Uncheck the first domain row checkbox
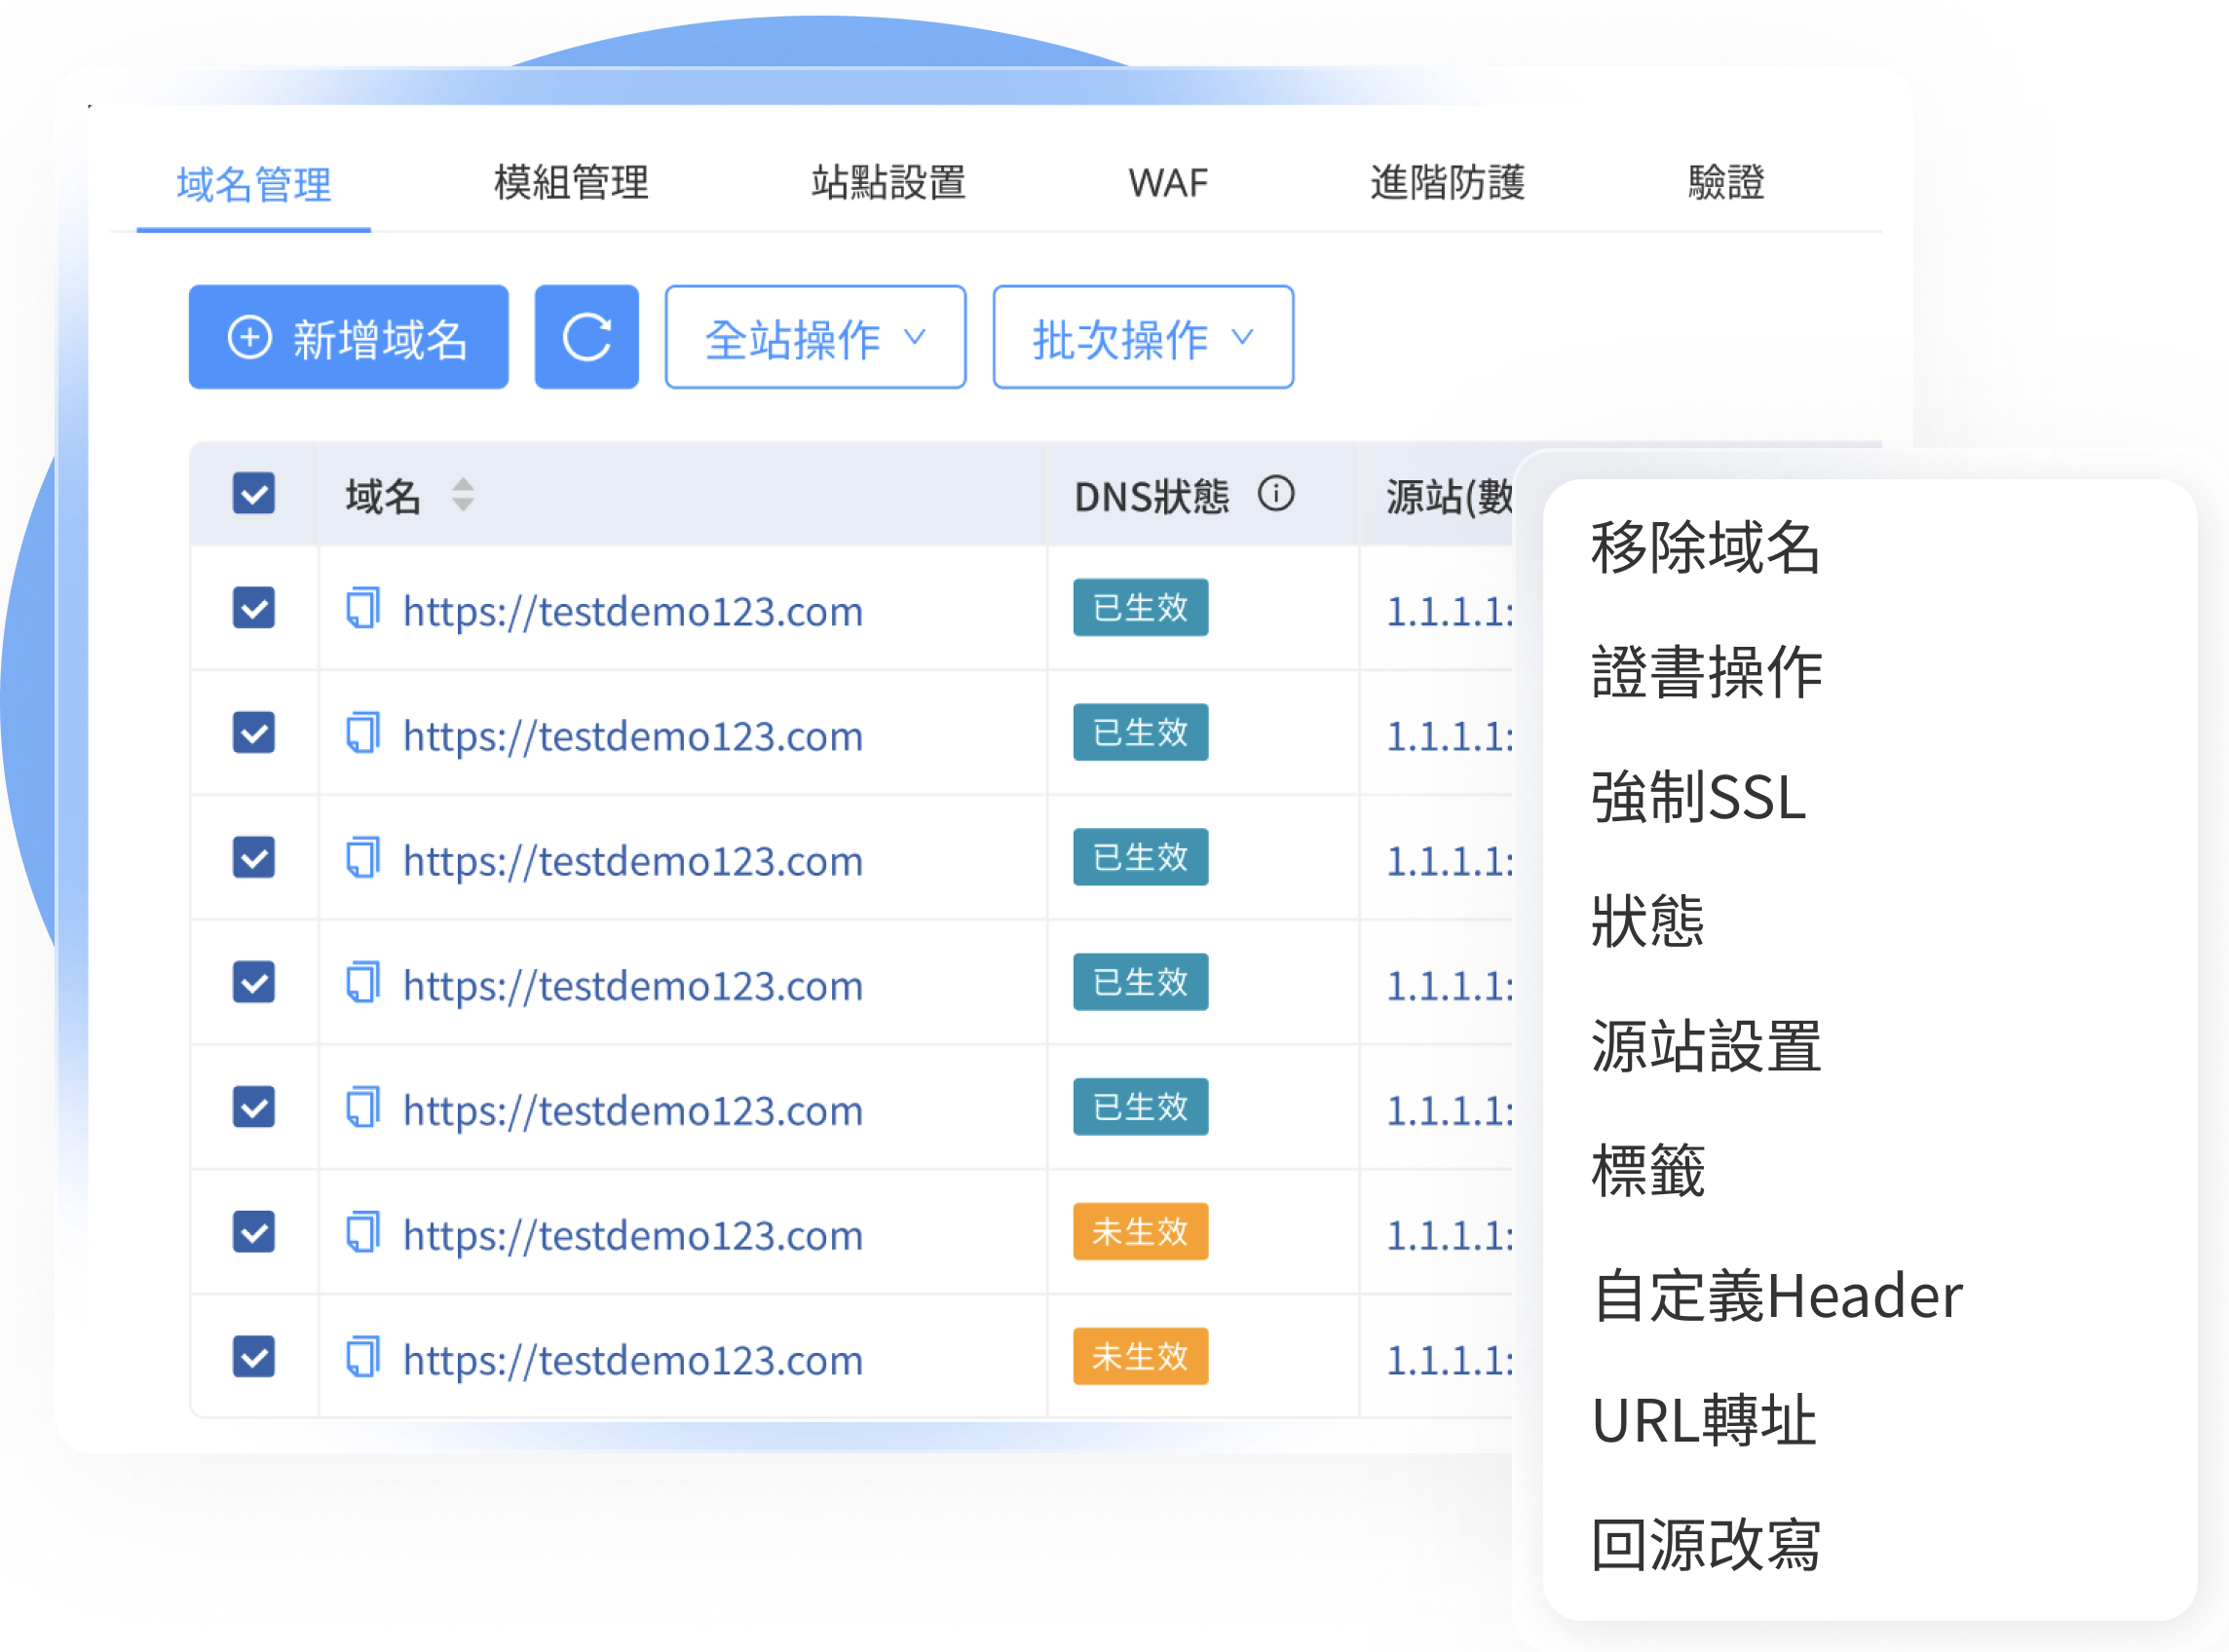2229x1652 pixels. click(254, 608)
